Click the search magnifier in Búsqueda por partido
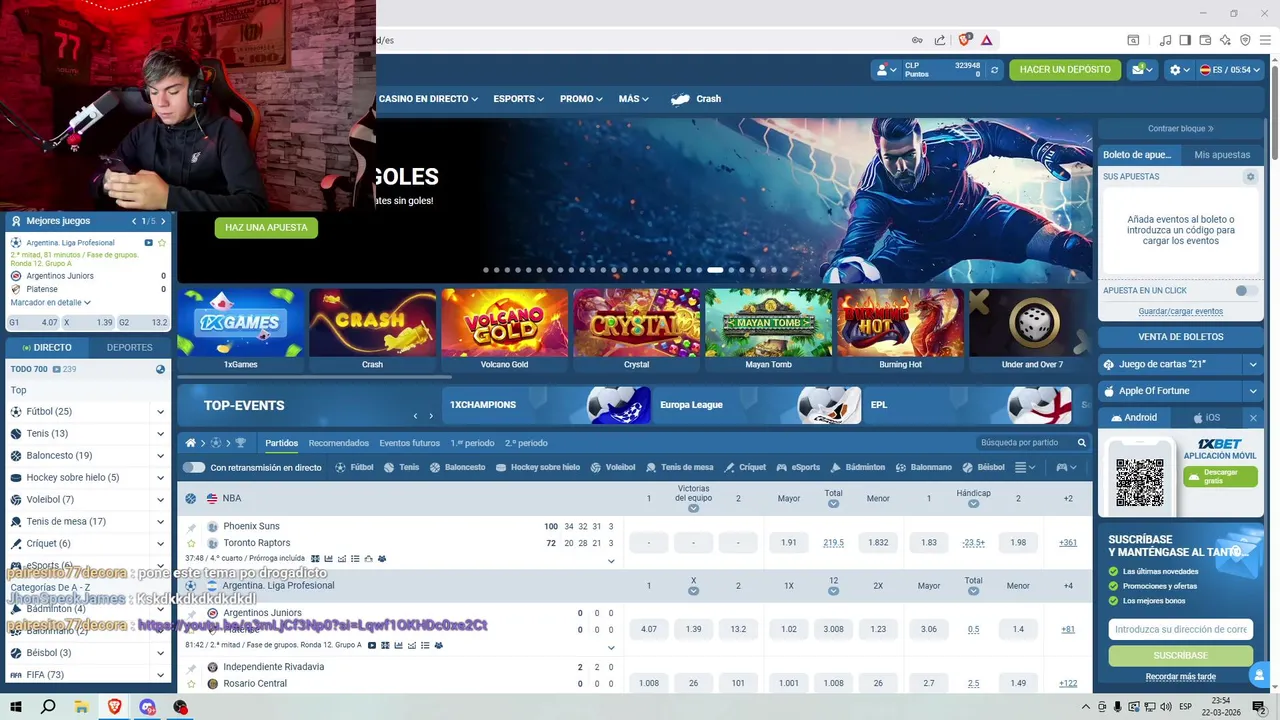 (1081, 443)
